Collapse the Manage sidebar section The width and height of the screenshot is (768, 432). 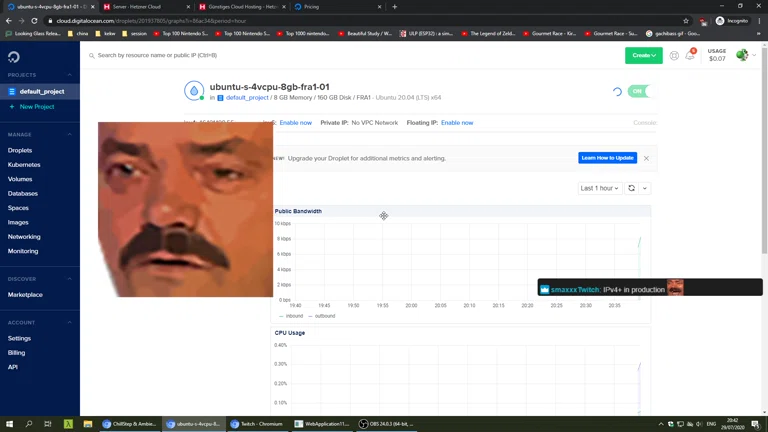coord(70,134)
